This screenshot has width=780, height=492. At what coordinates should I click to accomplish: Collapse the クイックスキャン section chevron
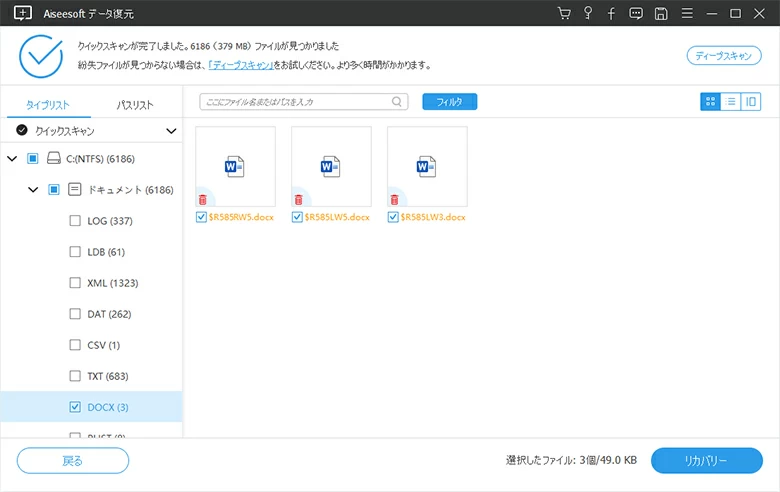[171, 131]
